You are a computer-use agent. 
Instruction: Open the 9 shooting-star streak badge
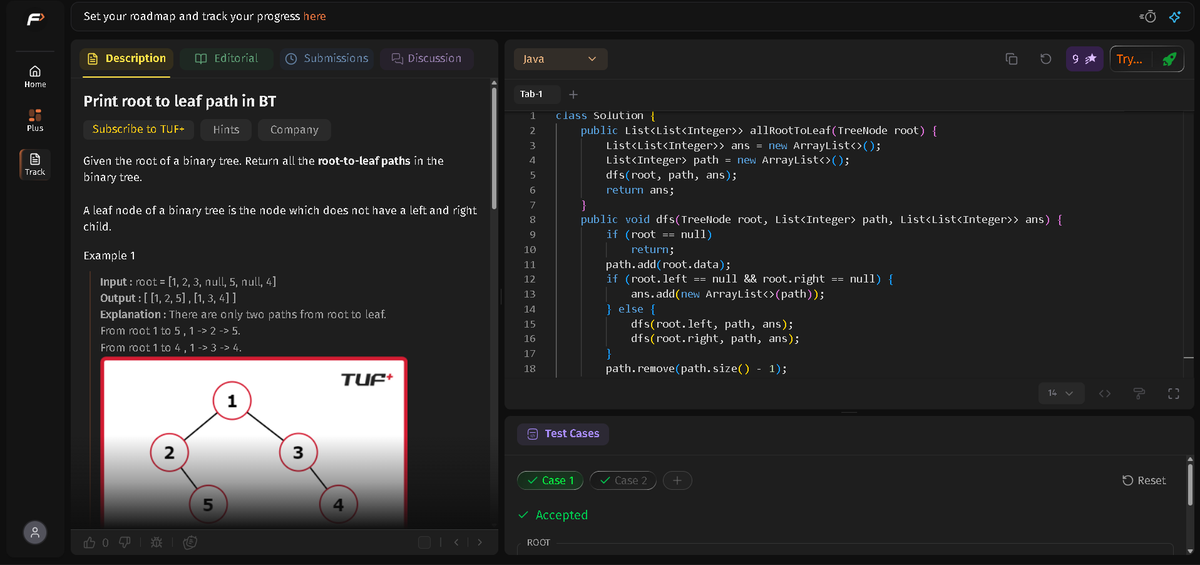[1084, 59]
